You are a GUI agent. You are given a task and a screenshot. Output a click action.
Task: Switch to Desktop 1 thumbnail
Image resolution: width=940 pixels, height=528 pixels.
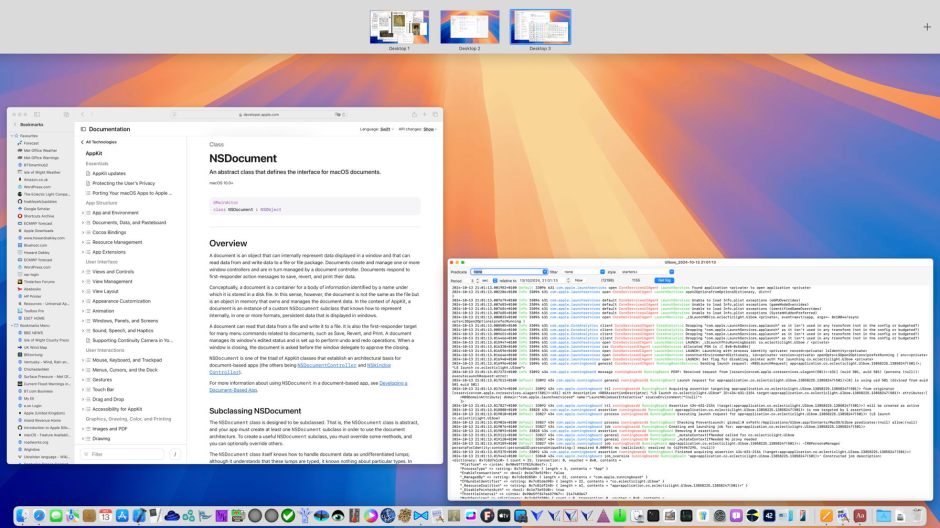(x=399, y=27)
